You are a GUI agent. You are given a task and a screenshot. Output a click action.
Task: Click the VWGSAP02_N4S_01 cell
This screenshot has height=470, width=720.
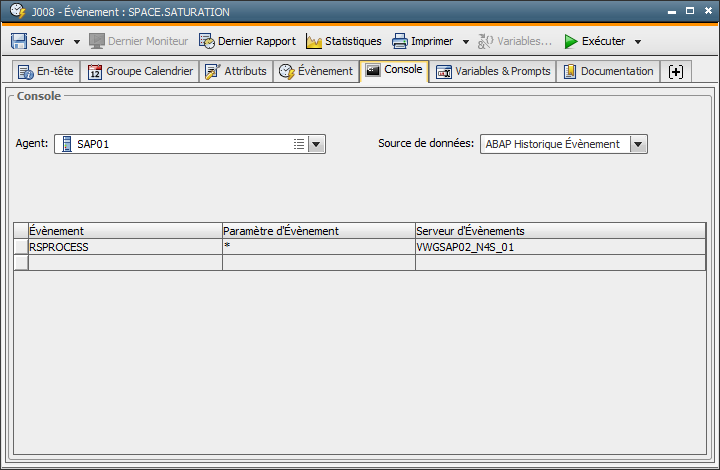560,247
